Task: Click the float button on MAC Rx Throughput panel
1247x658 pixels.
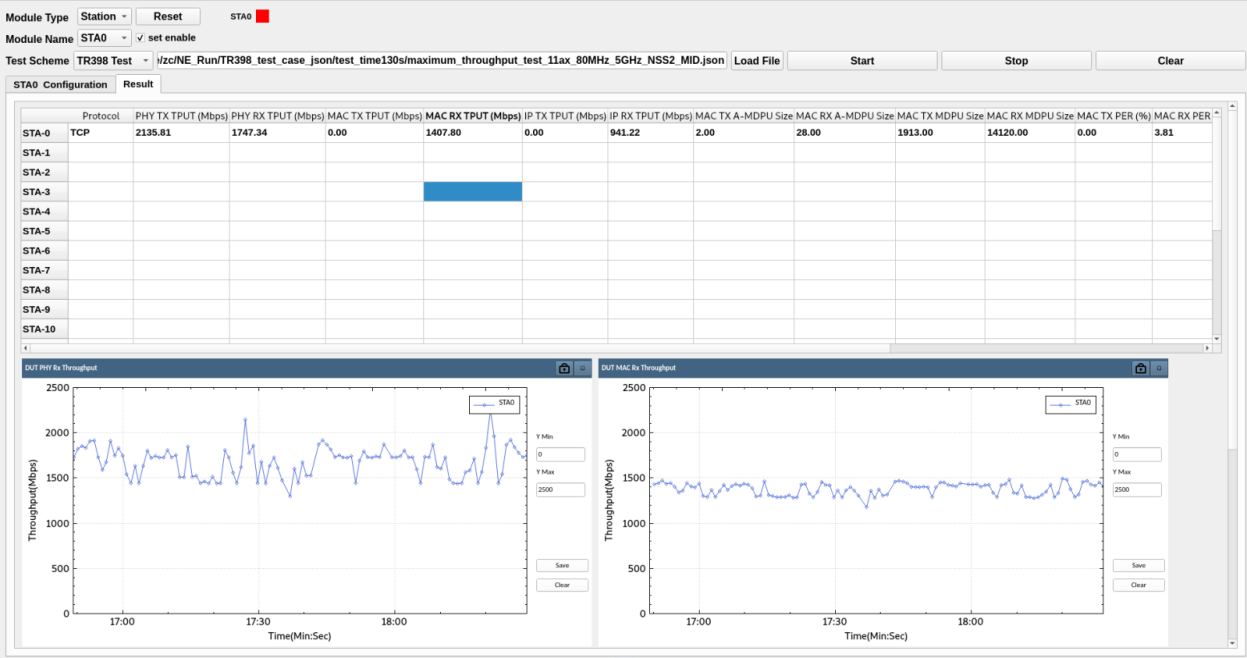Action: pos(1159,368)
